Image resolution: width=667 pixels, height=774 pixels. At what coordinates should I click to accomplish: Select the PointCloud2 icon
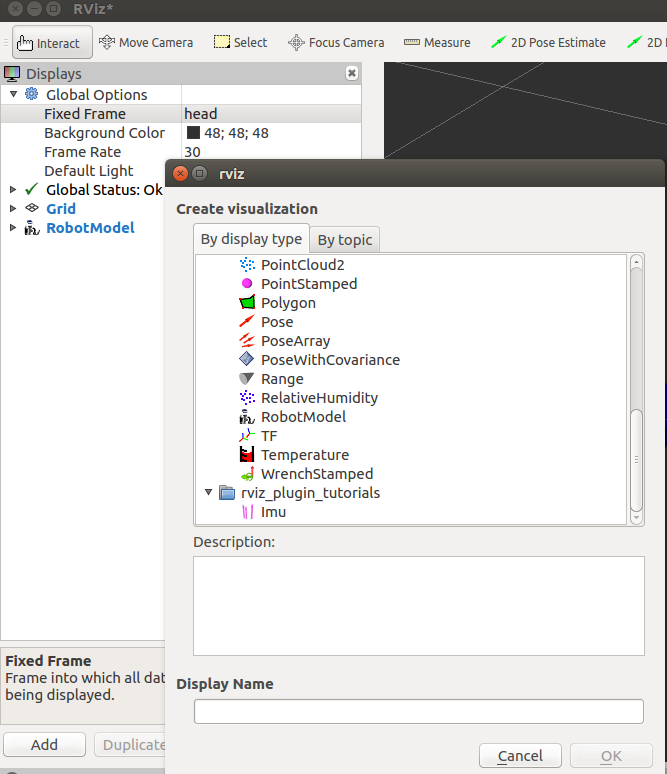(247, 265)
